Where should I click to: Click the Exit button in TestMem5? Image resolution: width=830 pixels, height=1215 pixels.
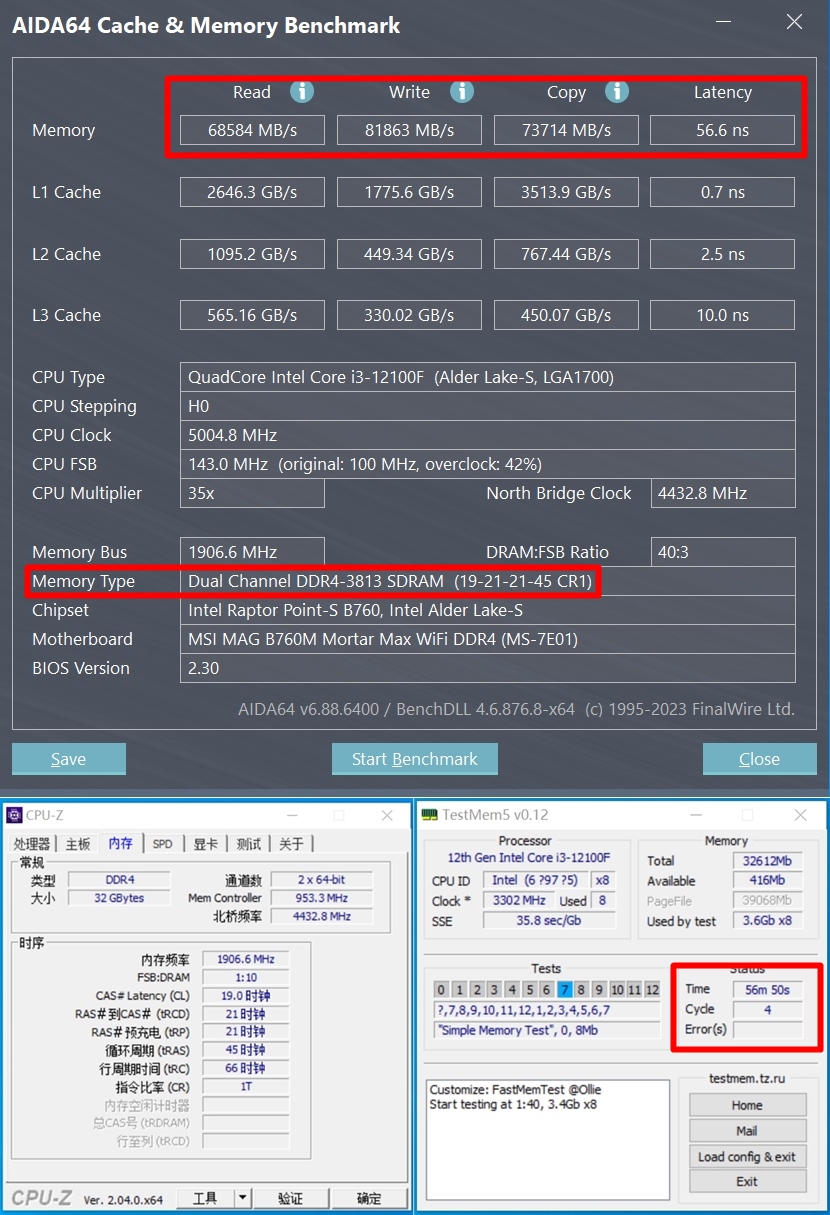pyautogui.click(x=747, y=1182)
